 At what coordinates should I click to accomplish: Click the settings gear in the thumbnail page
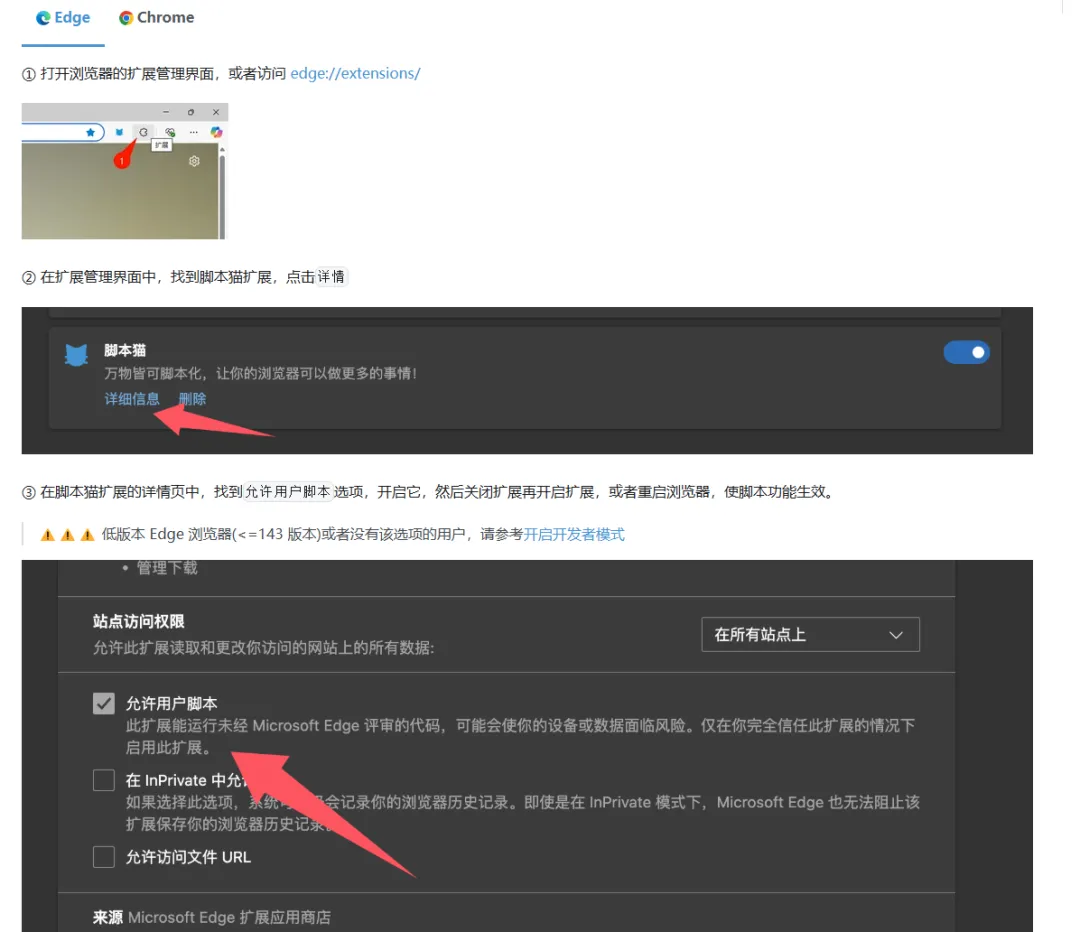pos(194,160)
